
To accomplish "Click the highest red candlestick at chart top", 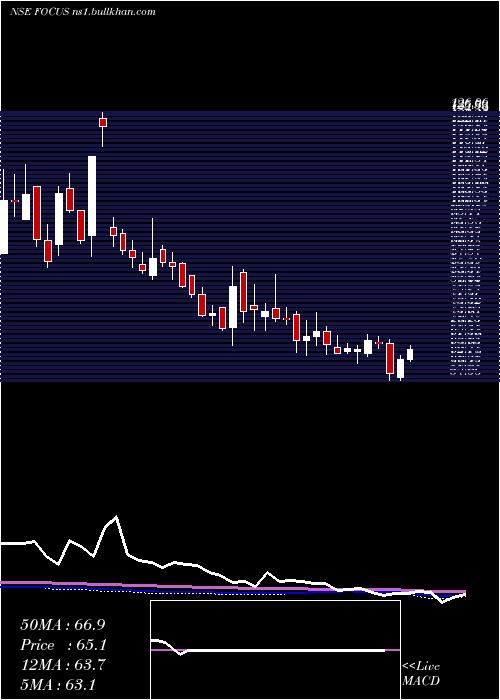I will click(x=103, y=122).
